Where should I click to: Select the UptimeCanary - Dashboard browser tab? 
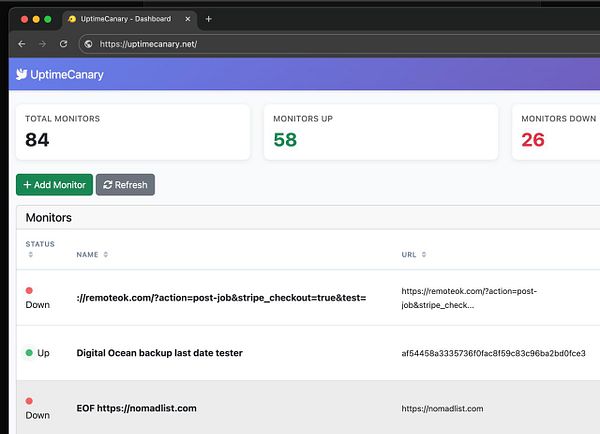click(x=129, y=19)
